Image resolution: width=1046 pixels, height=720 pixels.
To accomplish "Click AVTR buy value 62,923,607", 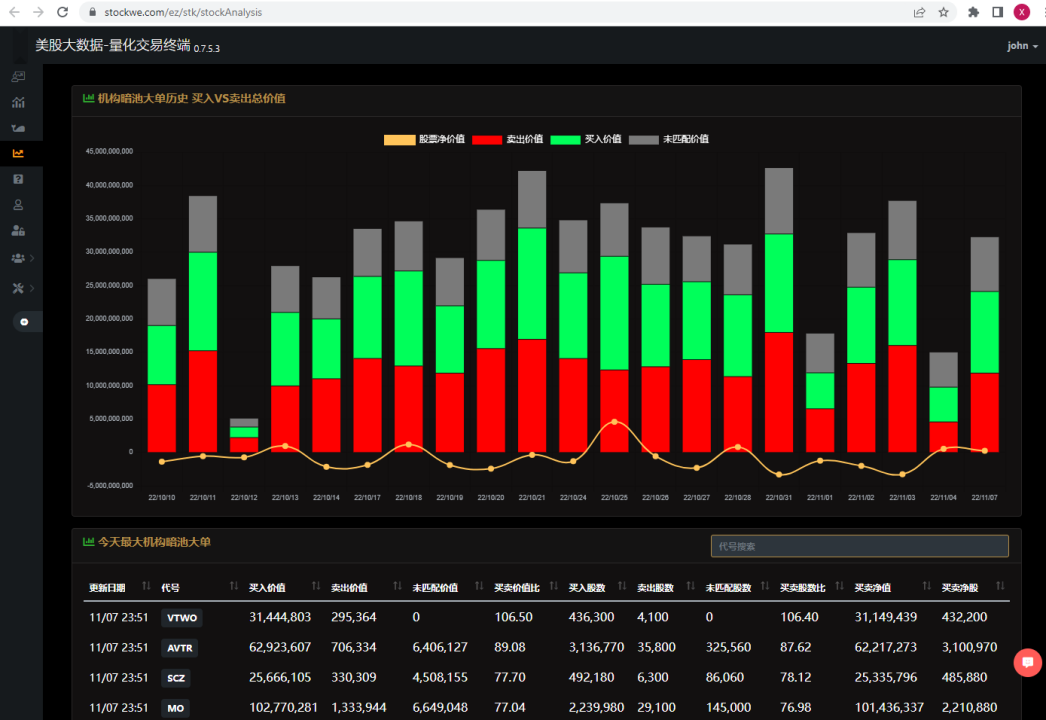I will pyautogui.click(x=280, y=647).
